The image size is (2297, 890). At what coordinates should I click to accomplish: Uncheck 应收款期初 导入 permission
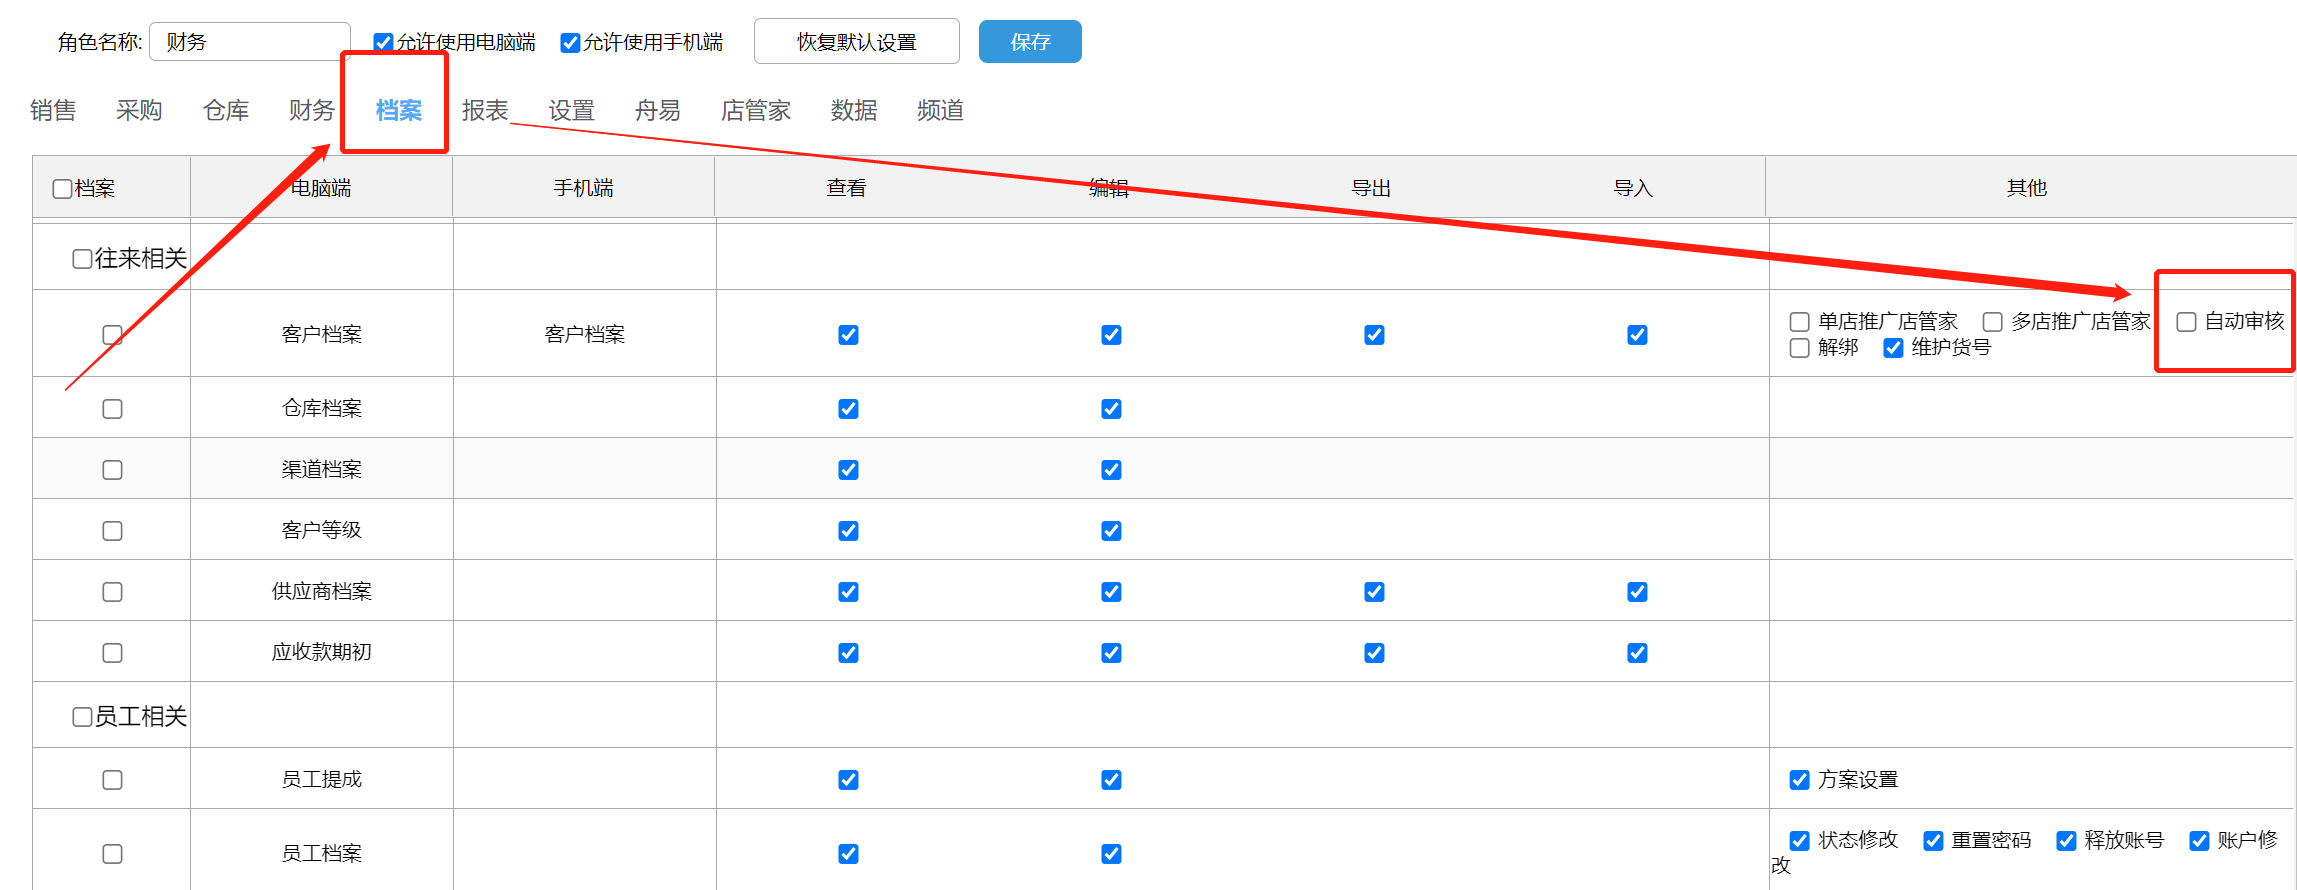coord(1637,653)
